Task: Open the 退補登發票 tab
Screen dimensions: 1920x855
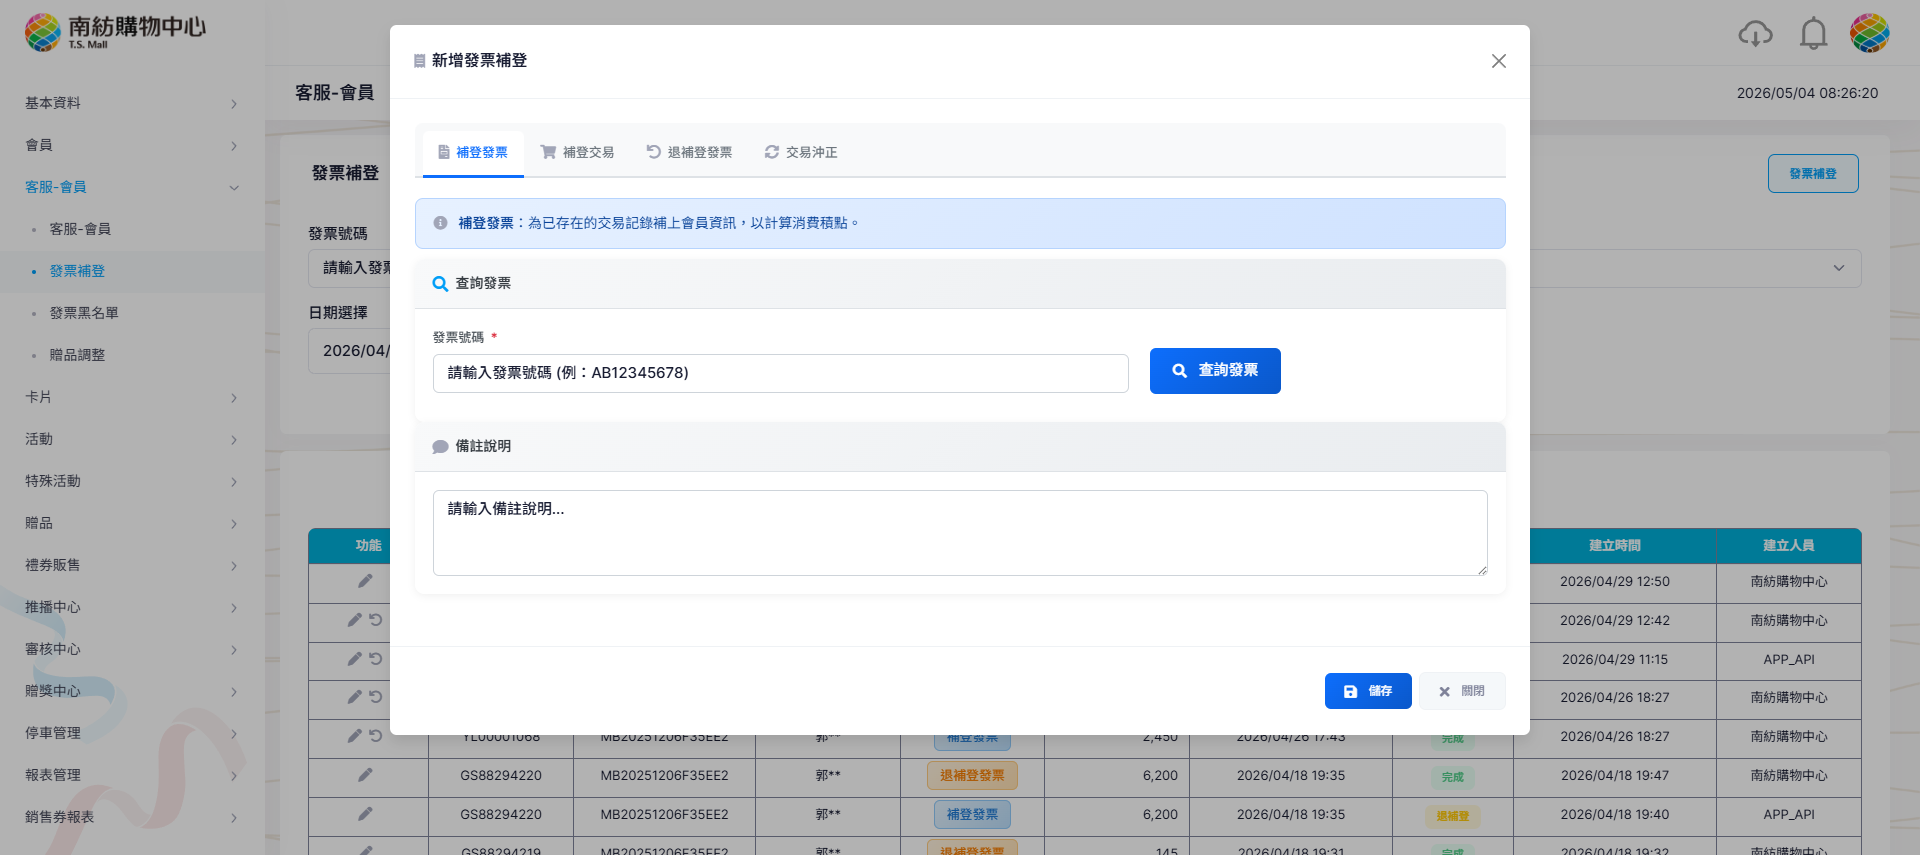Action: [x=689, y=153]
